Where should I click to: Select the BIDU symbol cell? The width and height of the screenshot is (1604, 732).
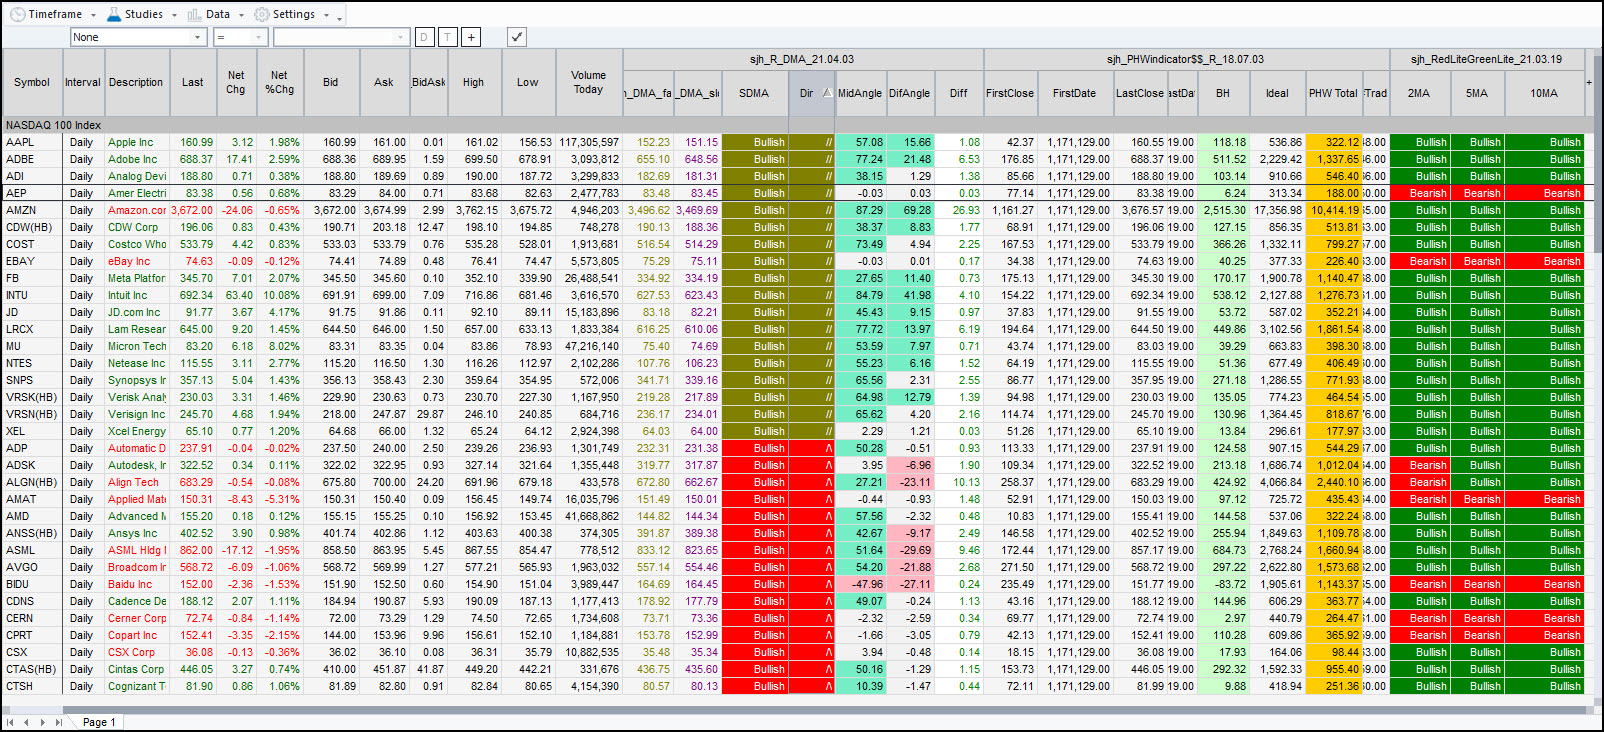[x=32, y=584]
